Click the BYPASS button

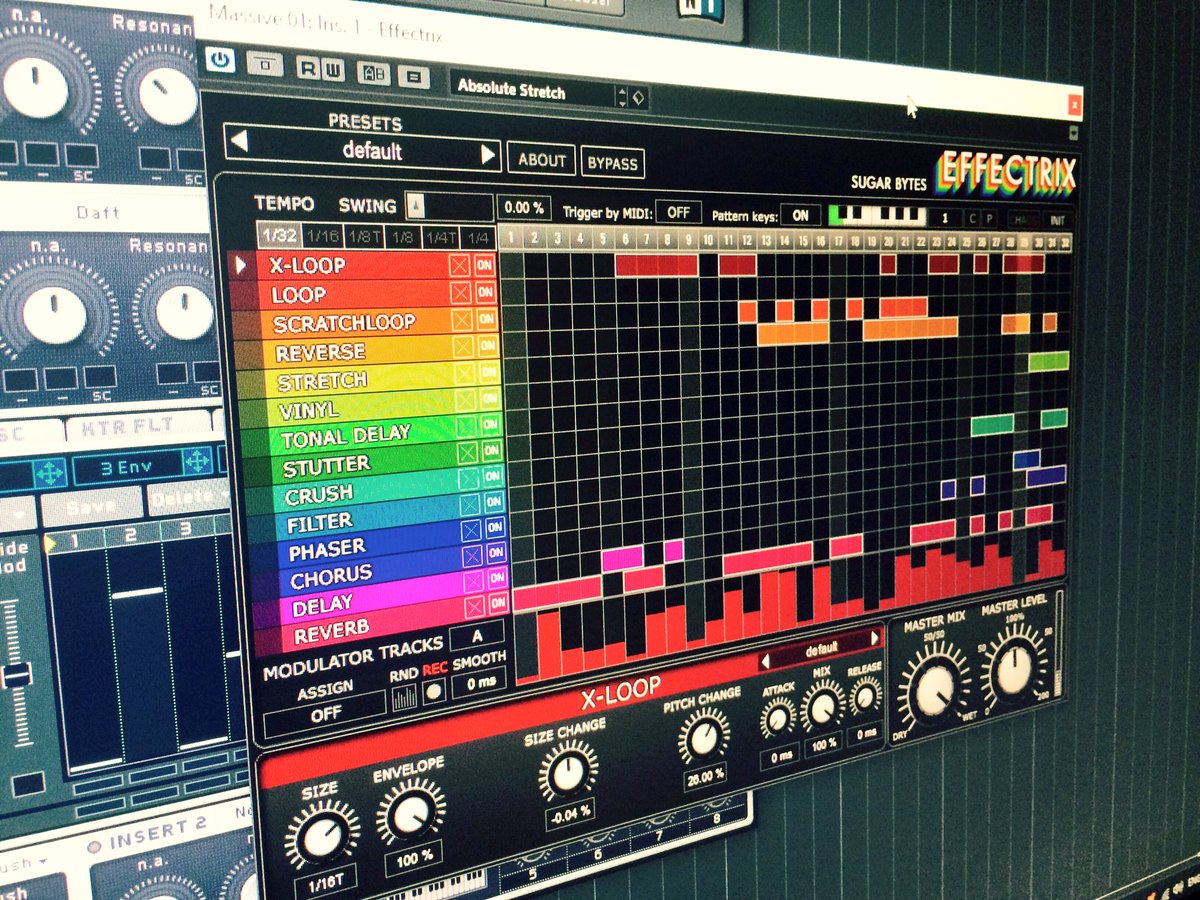(612, 163)
